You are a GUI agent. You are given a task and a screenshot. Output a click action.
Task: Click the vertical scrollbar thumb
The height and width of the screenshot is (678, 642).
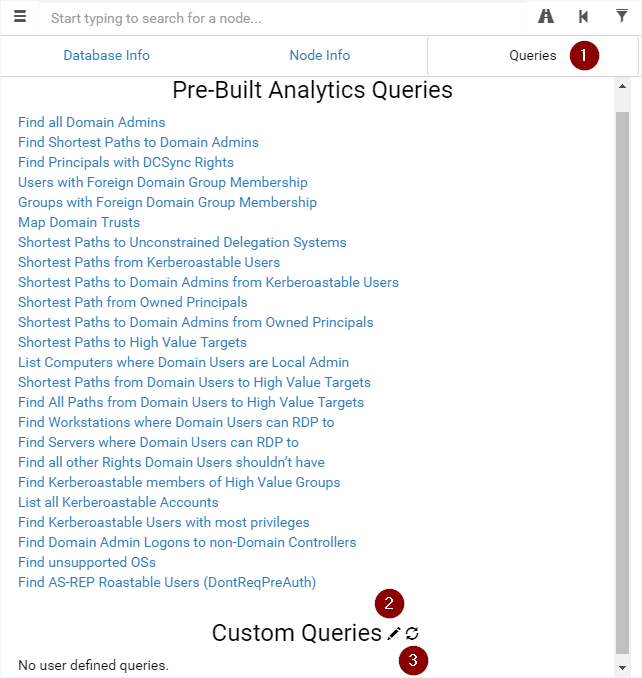(x=622, y=383)
